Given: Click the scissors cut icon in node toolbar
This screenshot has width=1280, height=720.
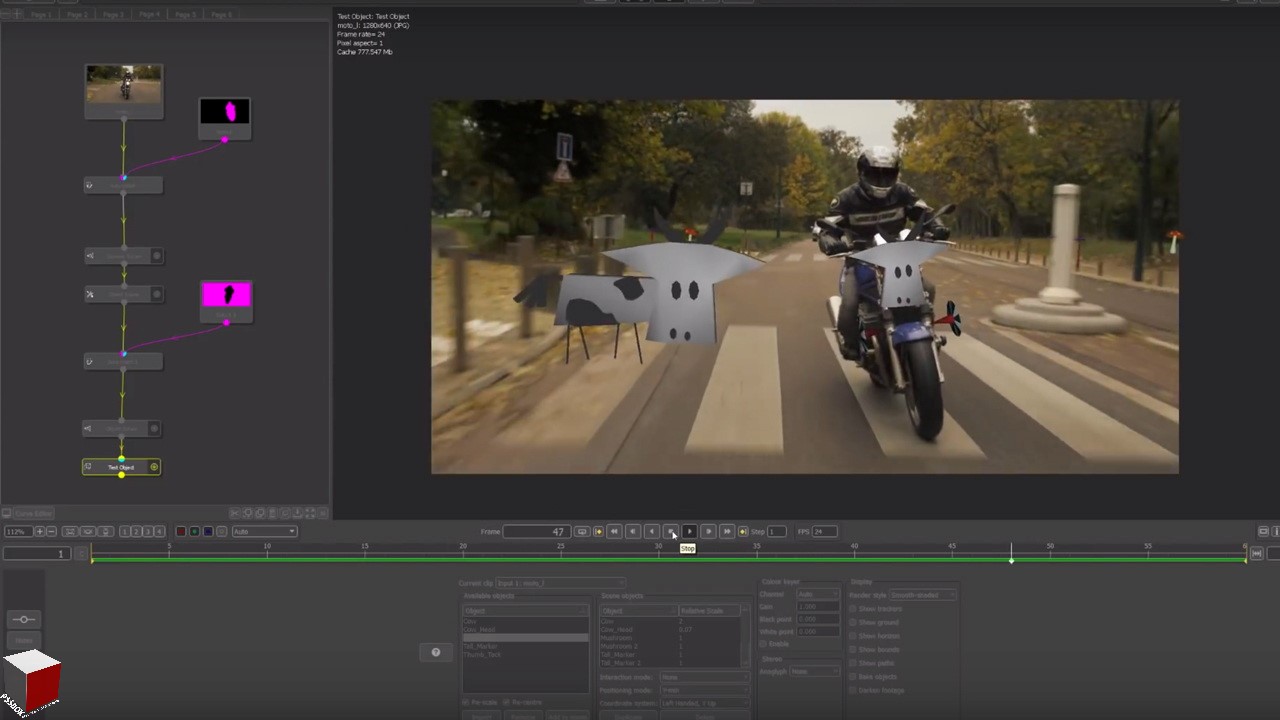Looking at the screenshot, I should pos(235,513).
